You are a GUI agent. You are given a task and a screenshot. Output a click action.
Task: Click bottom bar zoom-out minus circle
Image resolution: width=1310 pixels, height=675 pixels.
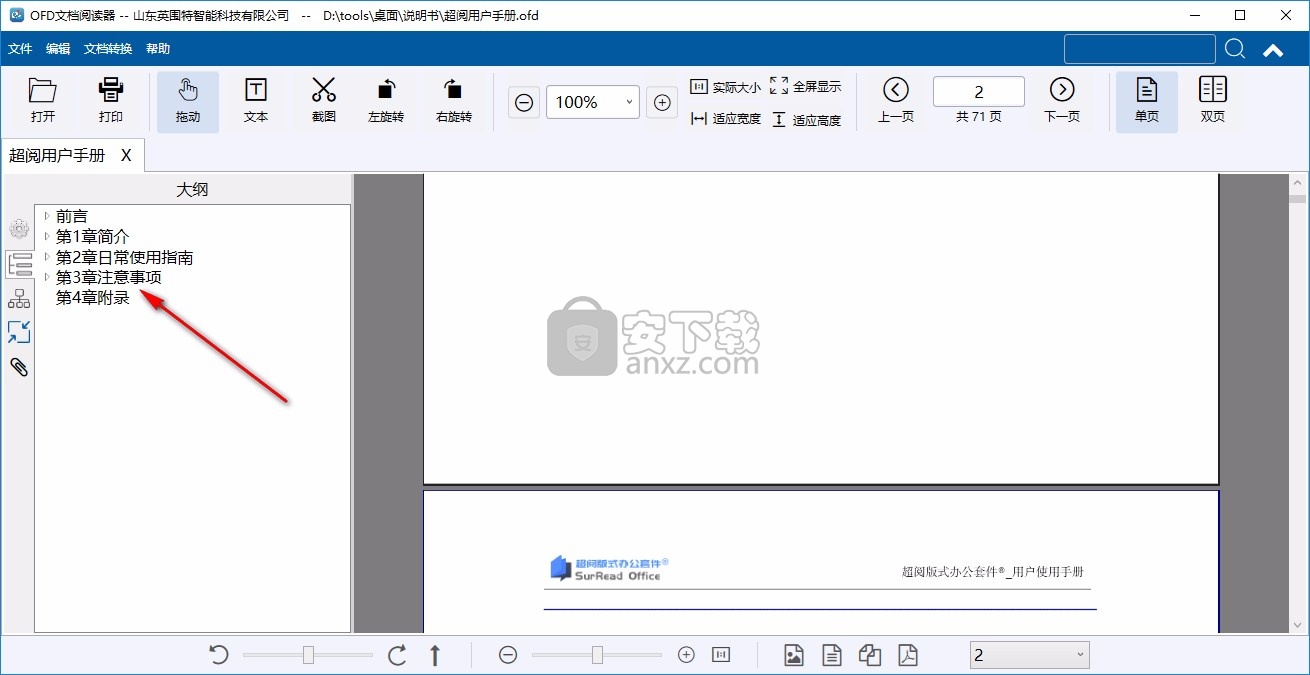pos(508,655)
